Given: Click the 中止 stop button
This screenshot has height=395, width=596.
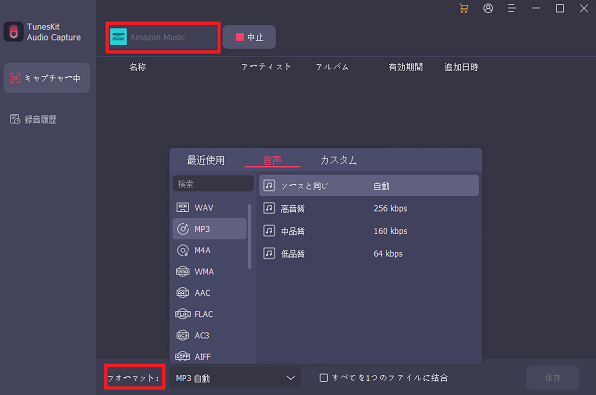Looking at the screenshot, I should 249,37.
